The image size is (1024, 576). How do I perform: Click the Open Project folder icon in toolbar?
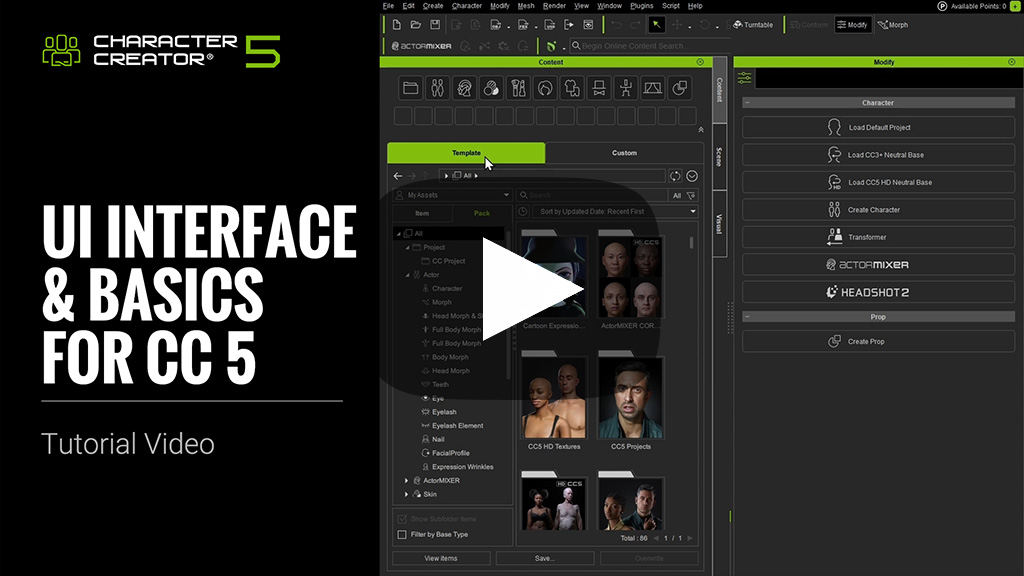tap(415, 25)
